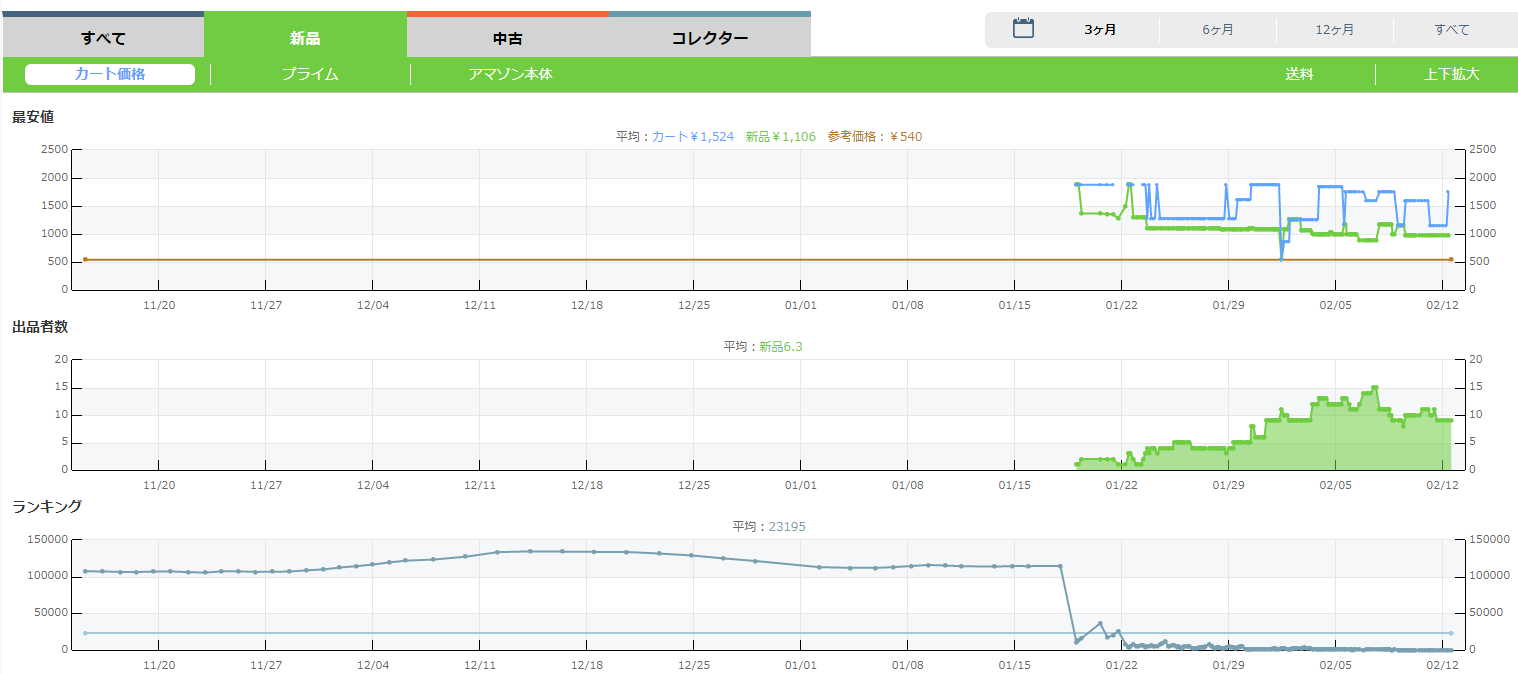Toggle 送料 inclusion in prices

pyautogui.click(x=1298, y=74)
